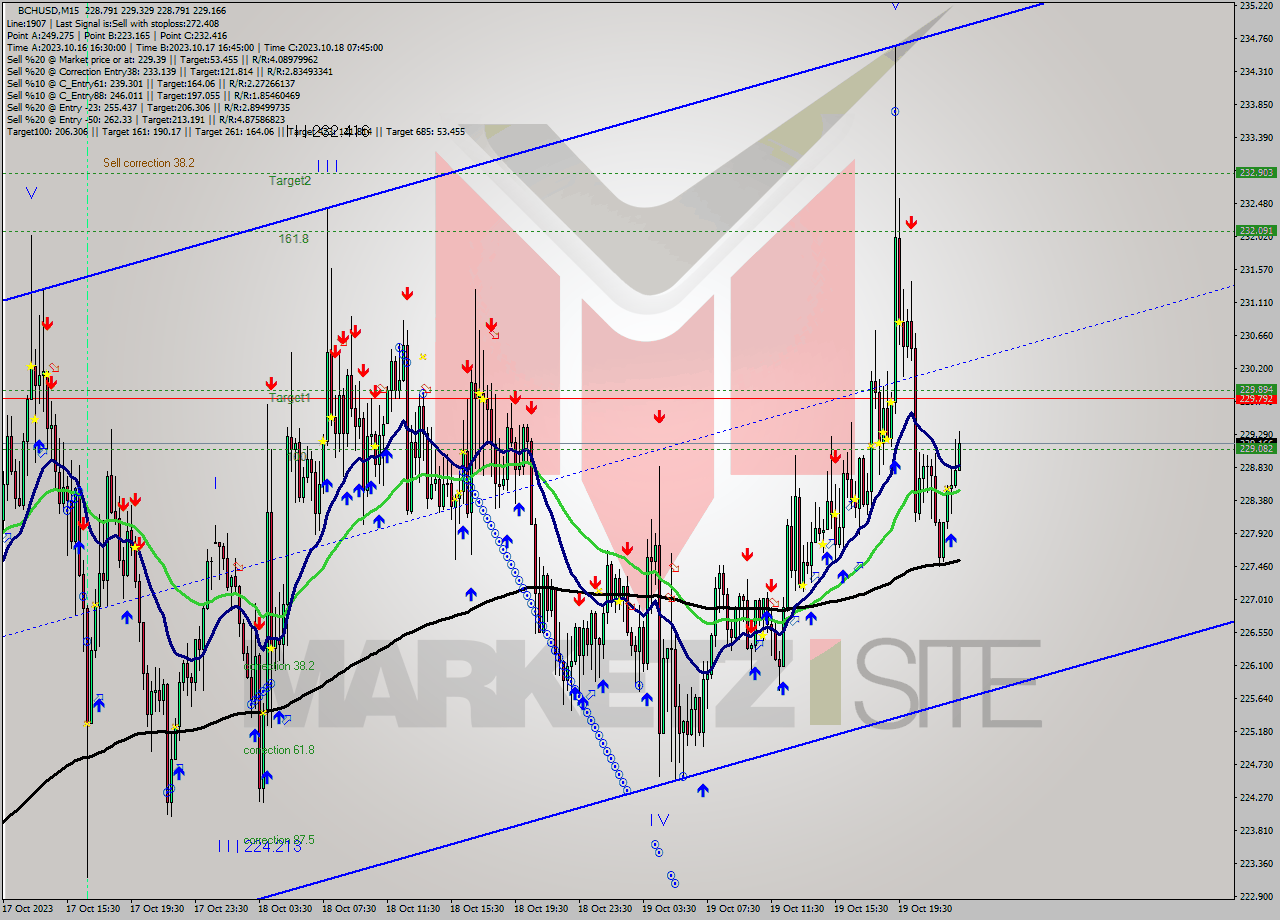Image resolution: width=1280 pixels, height=920 pixels.
Task: Select the '18 Oct 03:30' time axis label
Action: click(285, 909)
